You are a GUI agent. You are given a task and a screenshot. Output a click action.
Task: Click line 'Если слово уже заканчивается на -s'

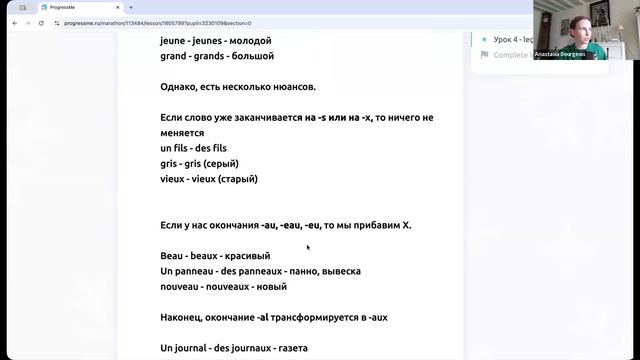(x=297, y=125)
